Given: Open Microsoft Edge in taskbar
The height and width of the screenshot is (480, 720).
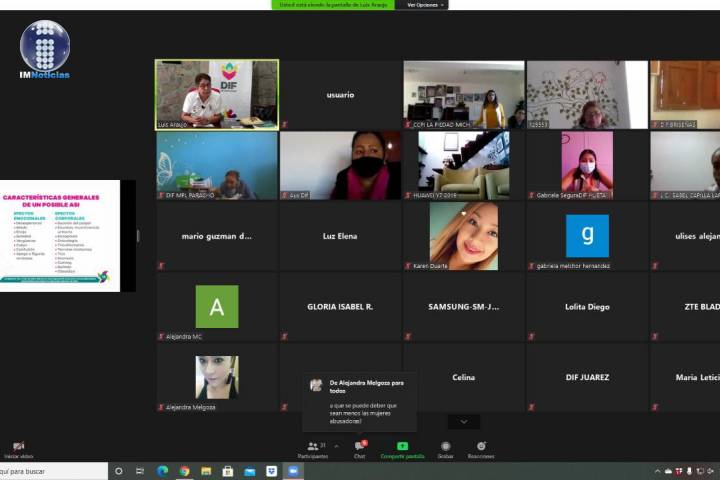Looking at the screenshot, I should (162, 471).
